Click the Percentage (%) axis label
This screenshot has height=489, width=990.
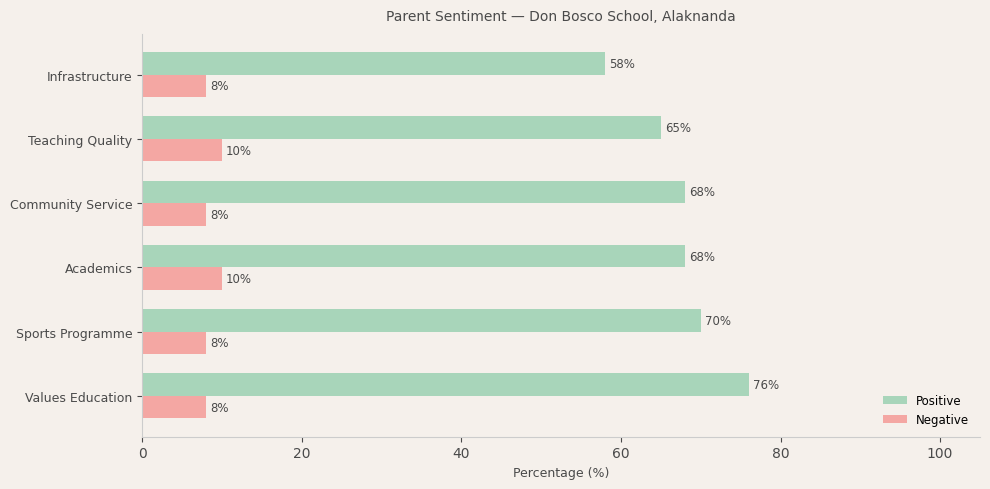[560, 473]
